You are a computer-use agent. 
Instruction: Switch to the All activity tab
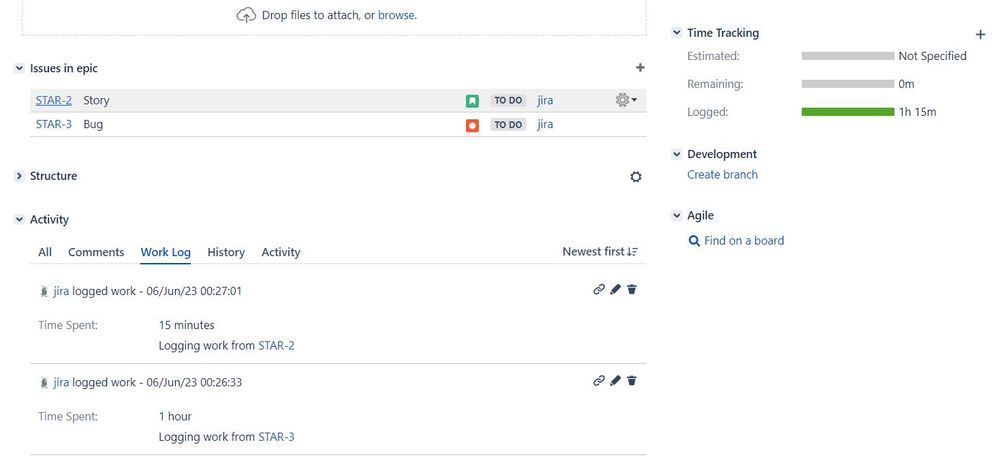(45, 252)
